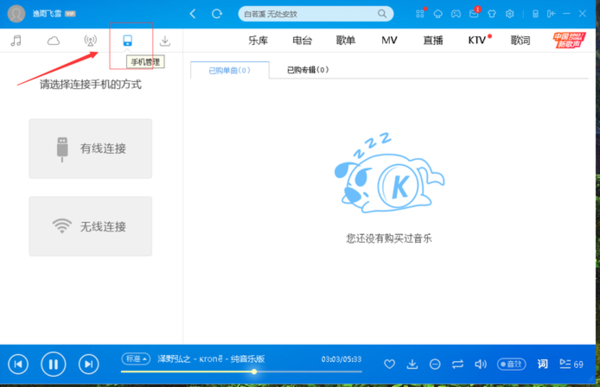
Task: Favorite the current song with heart icon
Action: (390, 364)
